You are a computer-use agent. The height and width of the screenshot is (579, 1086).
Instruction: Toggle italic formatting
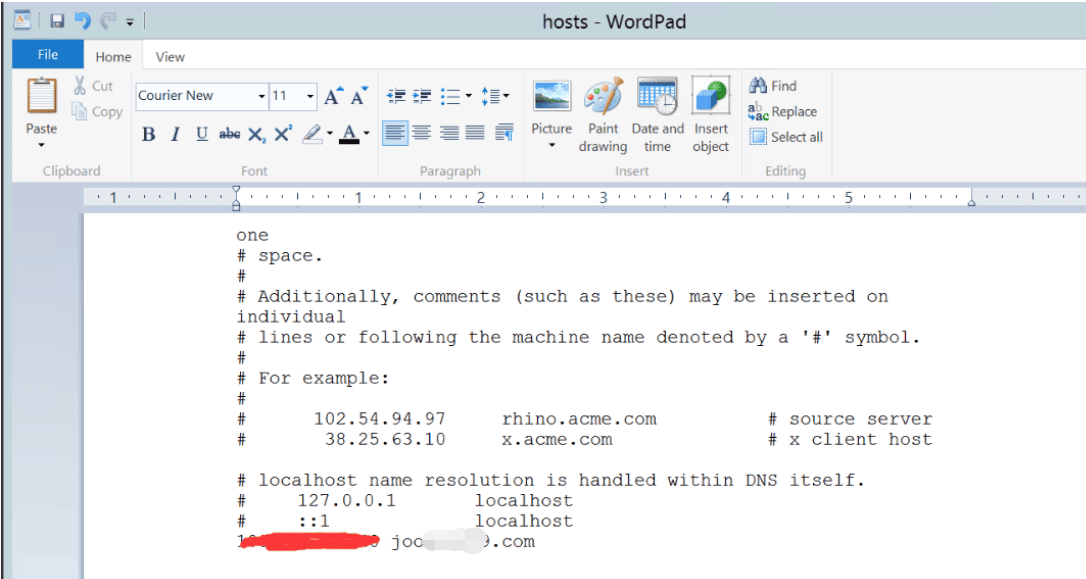pyautogui.click(x=175, y=134)
